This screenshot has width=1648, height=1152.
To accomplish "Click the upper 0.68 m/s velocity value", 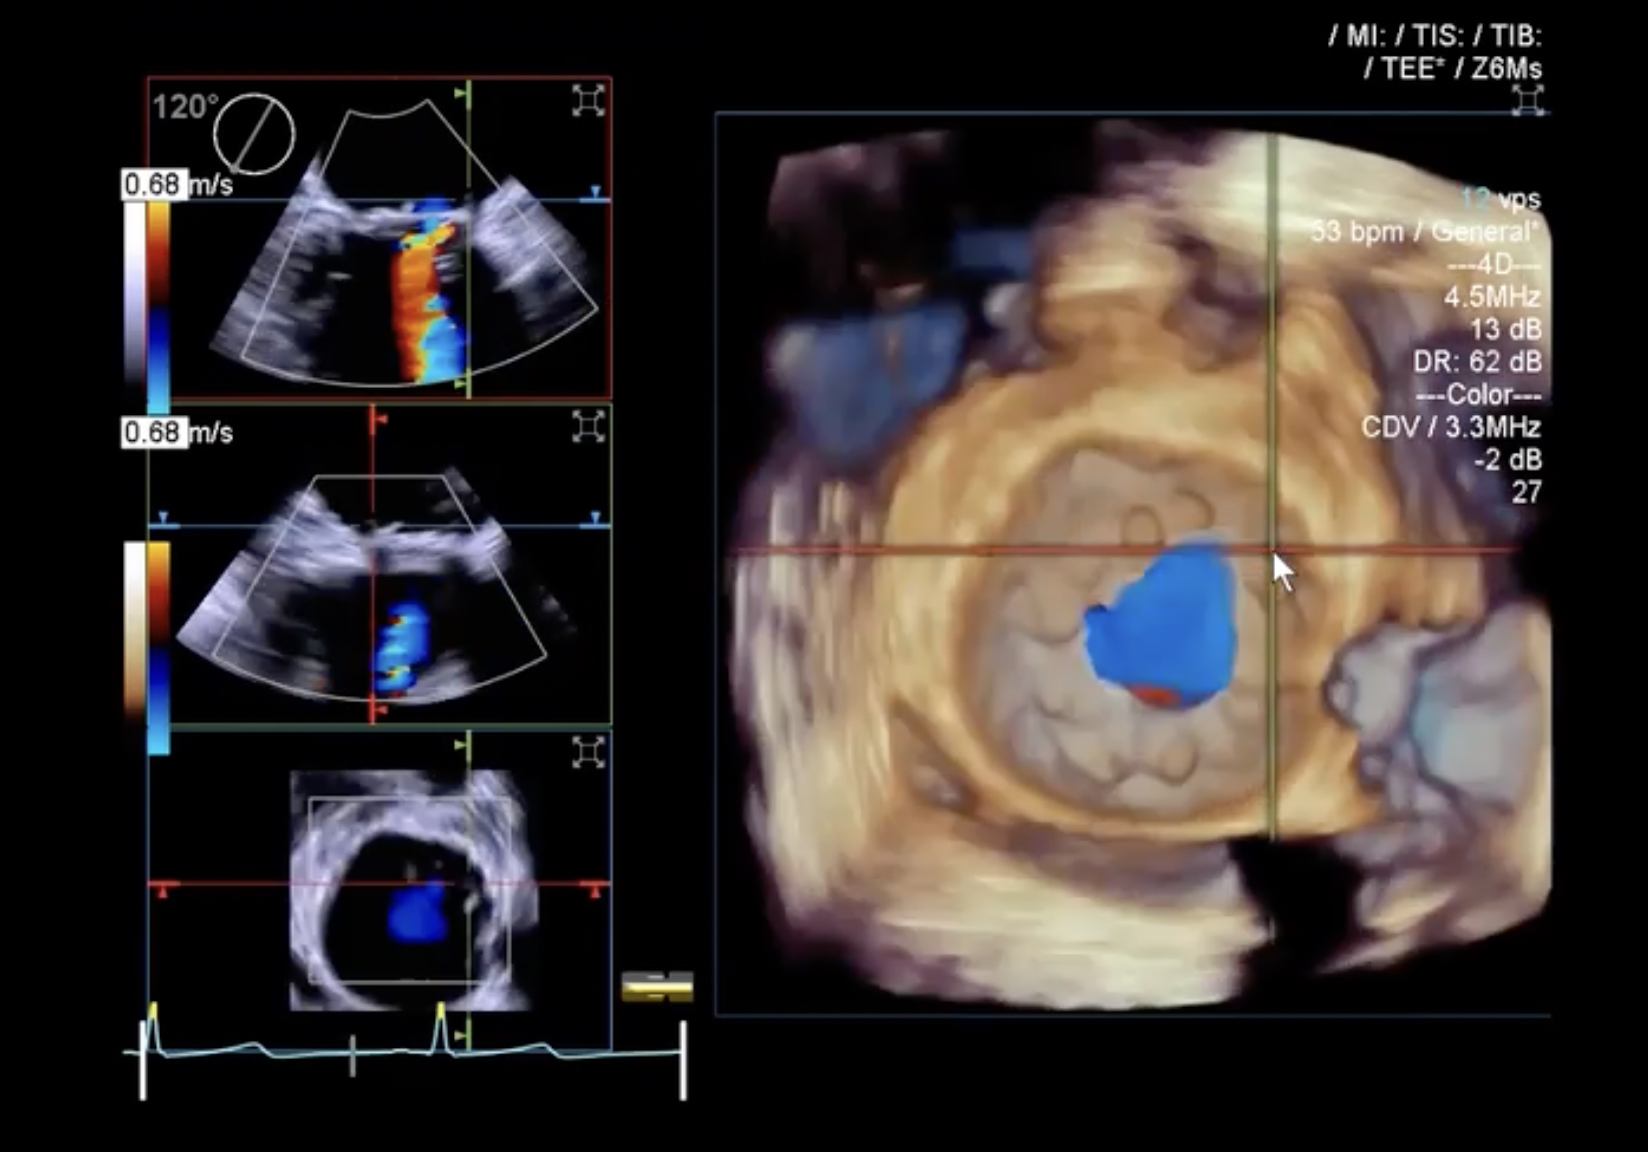I will point(153,185).
